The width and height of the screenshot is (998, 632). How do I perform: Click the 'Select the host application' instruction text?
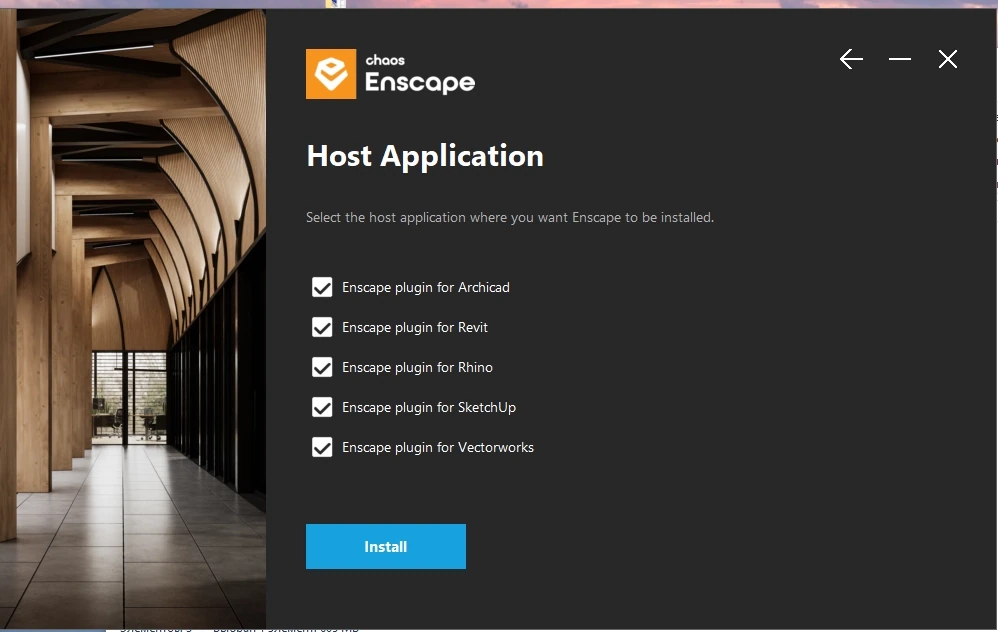510,218
